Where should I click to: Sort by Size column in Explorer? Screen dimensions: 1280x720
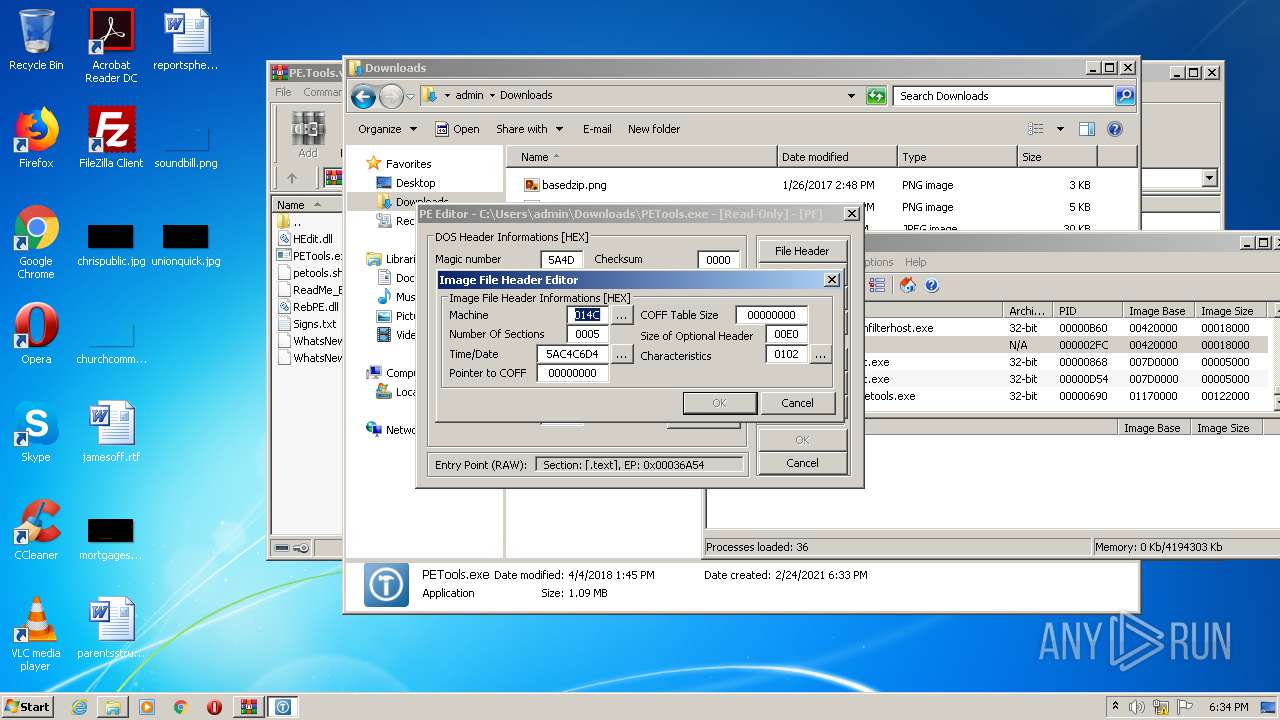click(1057, 157)
